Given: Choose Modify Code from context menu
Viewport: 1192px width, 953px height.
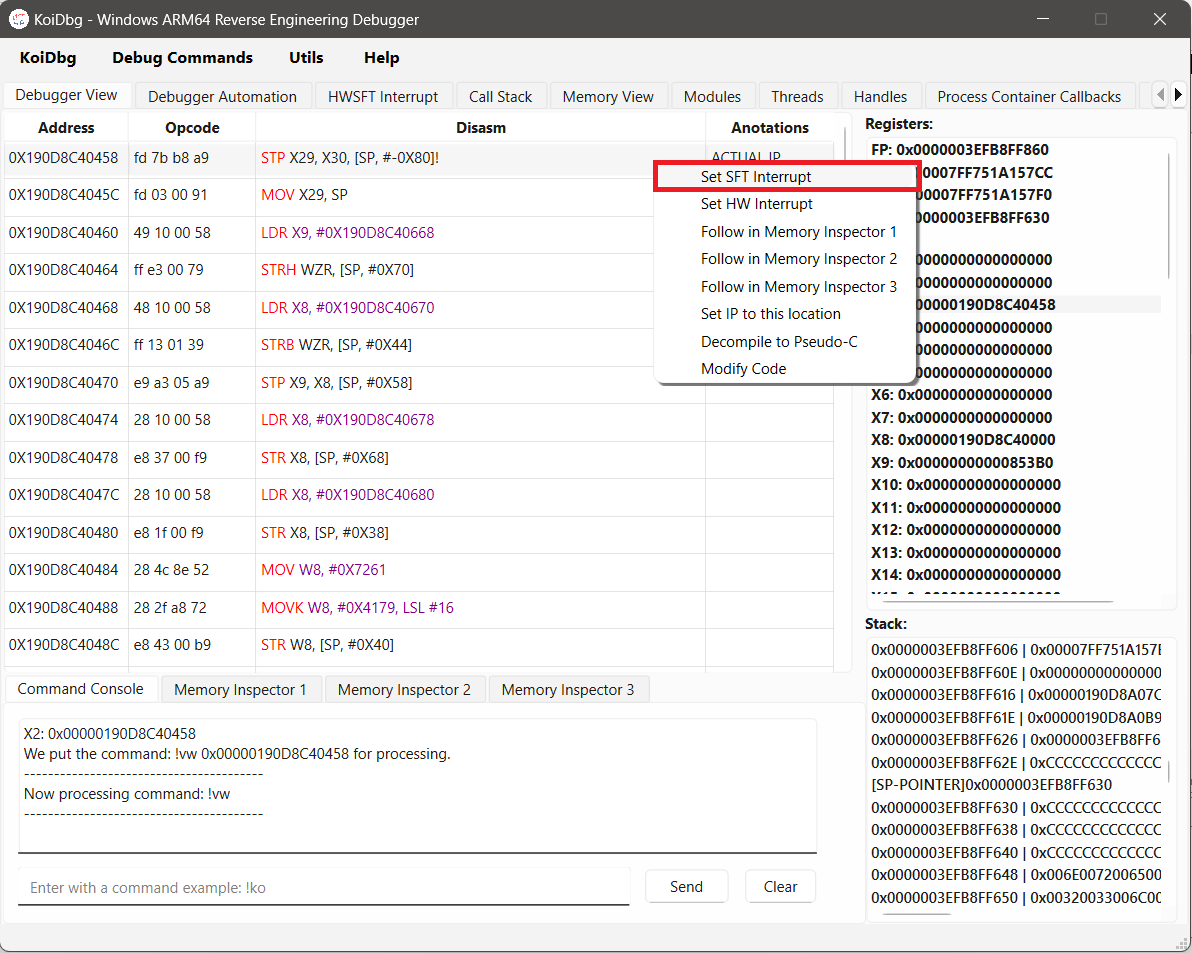Looking at the screenshot, I should [785, 369].
